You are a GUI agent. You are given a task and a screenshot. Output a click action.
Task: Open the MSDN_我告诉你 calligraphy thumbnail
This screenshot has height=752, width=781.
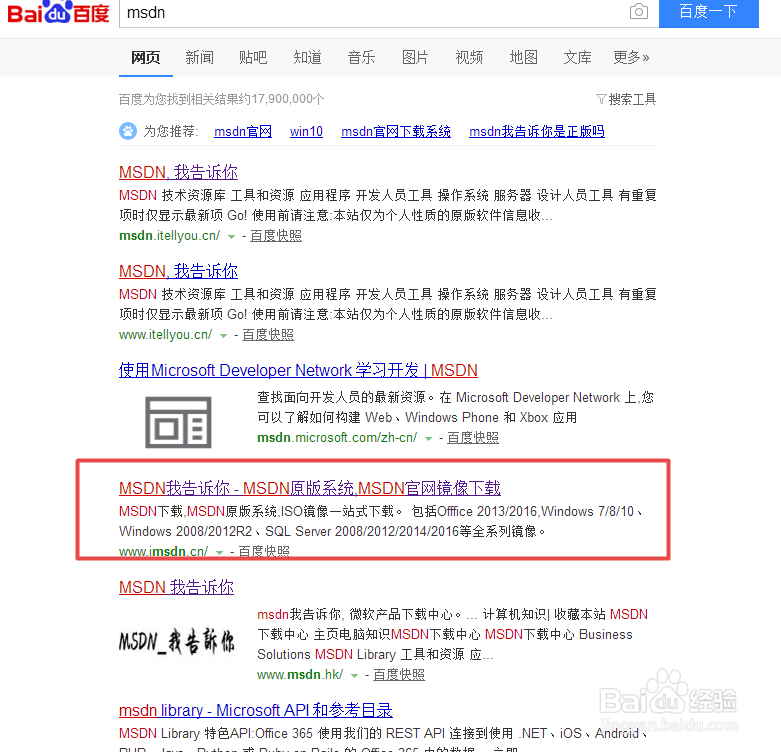pos(176,641)
